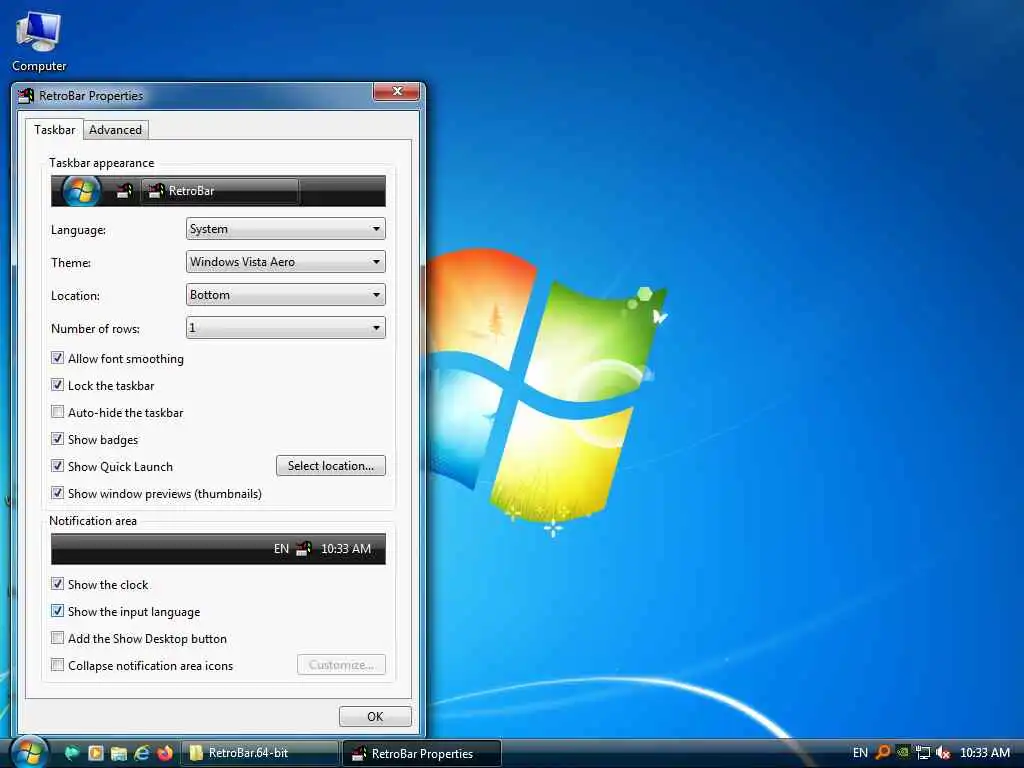Uncheck Lock the taskbar
This screenshot has width=1024, height=768.
57,385
